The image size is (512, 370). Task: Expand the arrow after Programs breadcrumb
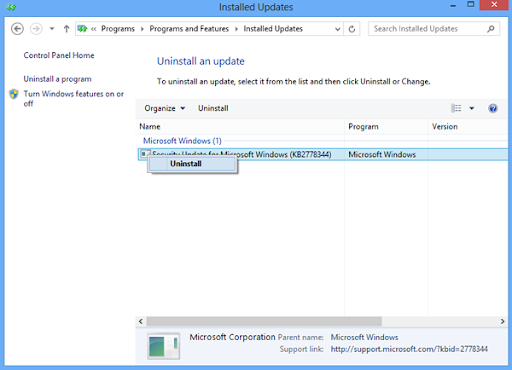click(x=142, y=29)
